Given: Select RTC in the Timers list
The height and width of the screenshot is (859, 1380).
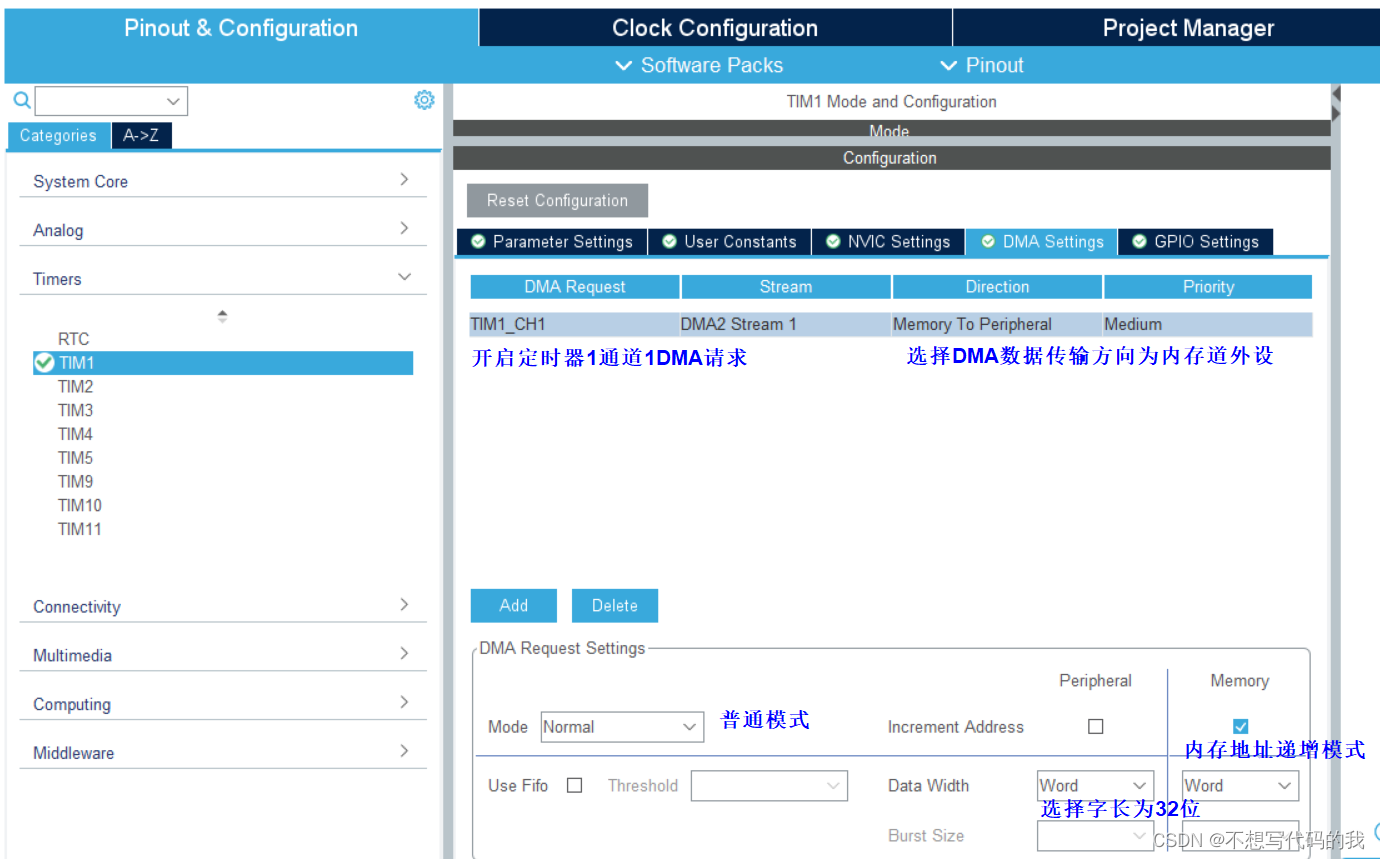Looking at the screenshot, I should [73, 339].
